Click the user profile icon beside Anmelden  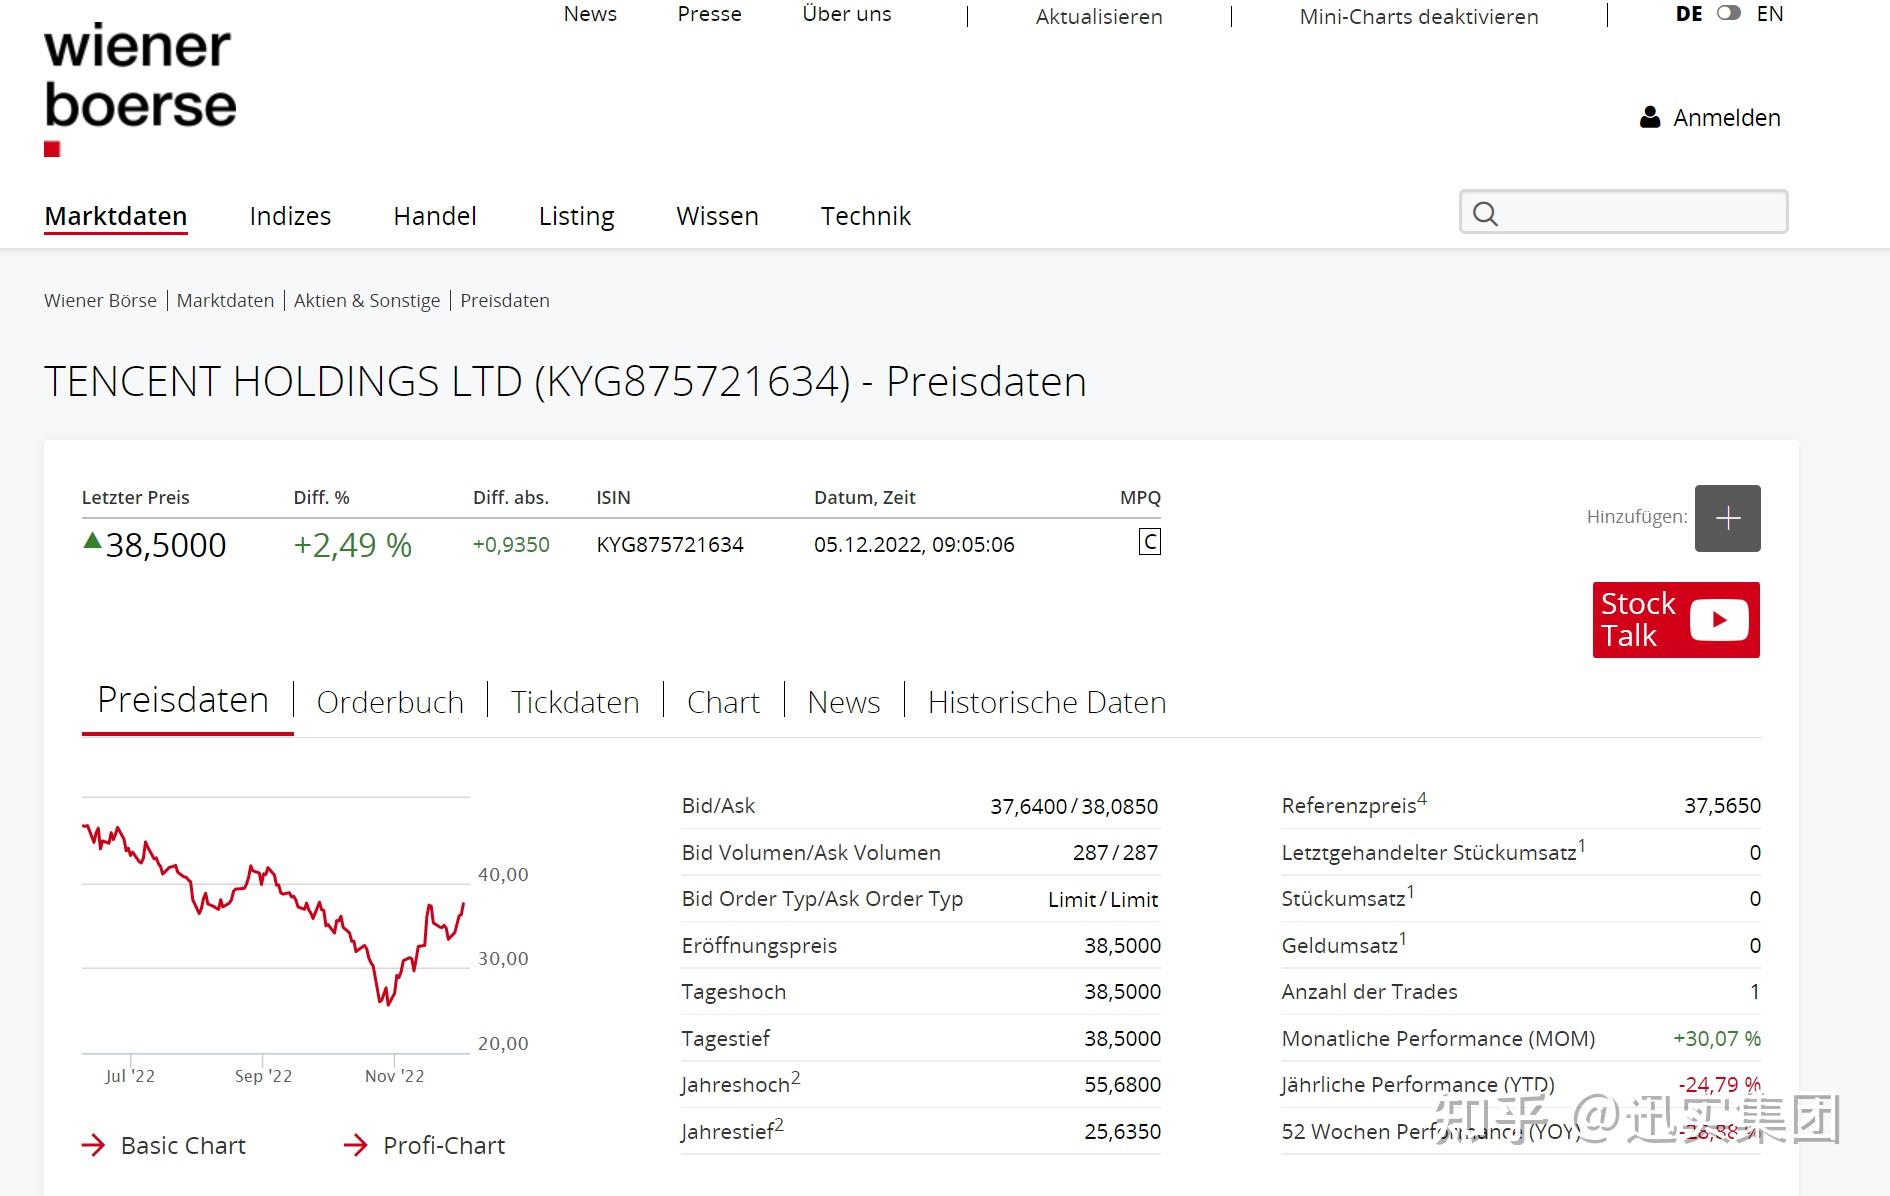click(1650, 118)
